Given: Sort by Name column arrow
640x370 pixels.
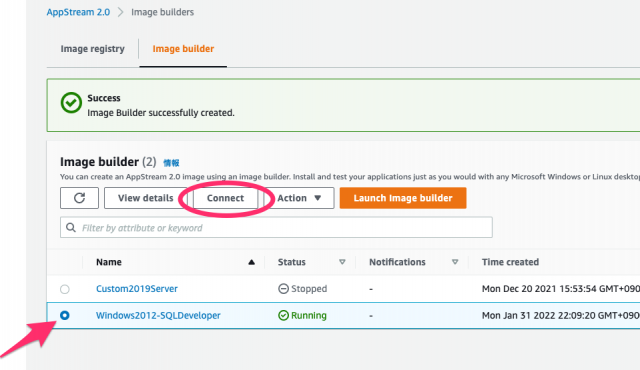Looking at the screenshot, I should coord(251,262).
